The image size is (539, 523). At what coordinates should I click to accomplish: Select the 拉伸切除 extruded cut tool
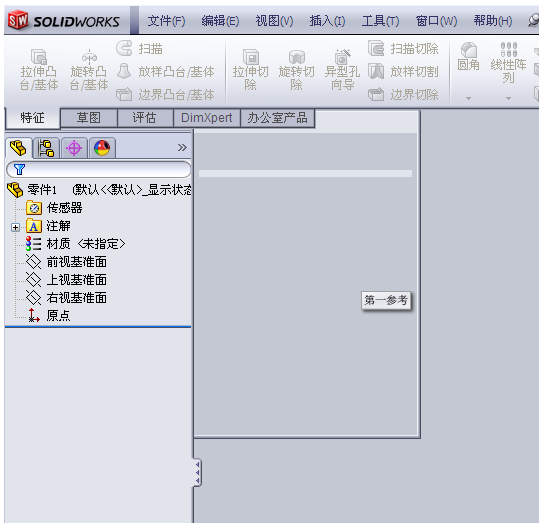251,70
